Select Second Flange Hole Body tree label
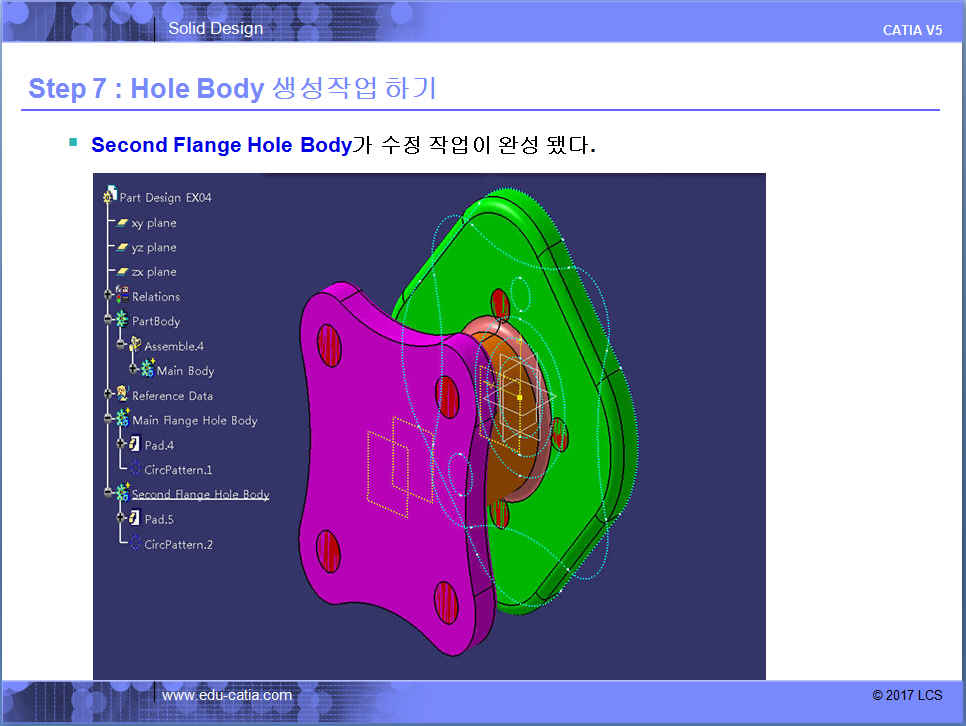 pyautogui.click(x=200, y=494)
